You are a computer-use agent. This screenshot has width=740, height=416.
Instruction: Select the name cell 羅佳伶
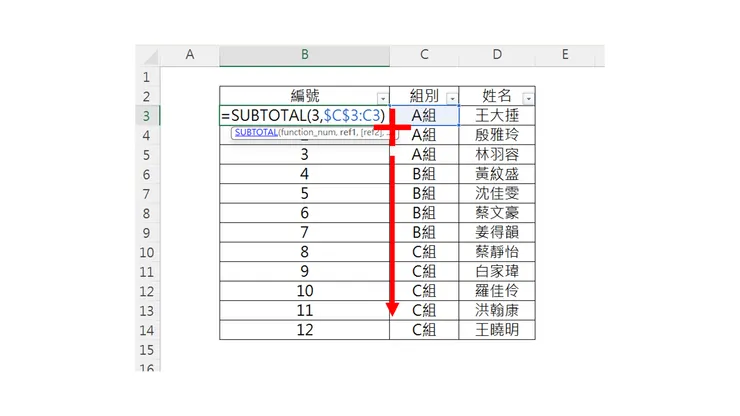pos(497,291)
